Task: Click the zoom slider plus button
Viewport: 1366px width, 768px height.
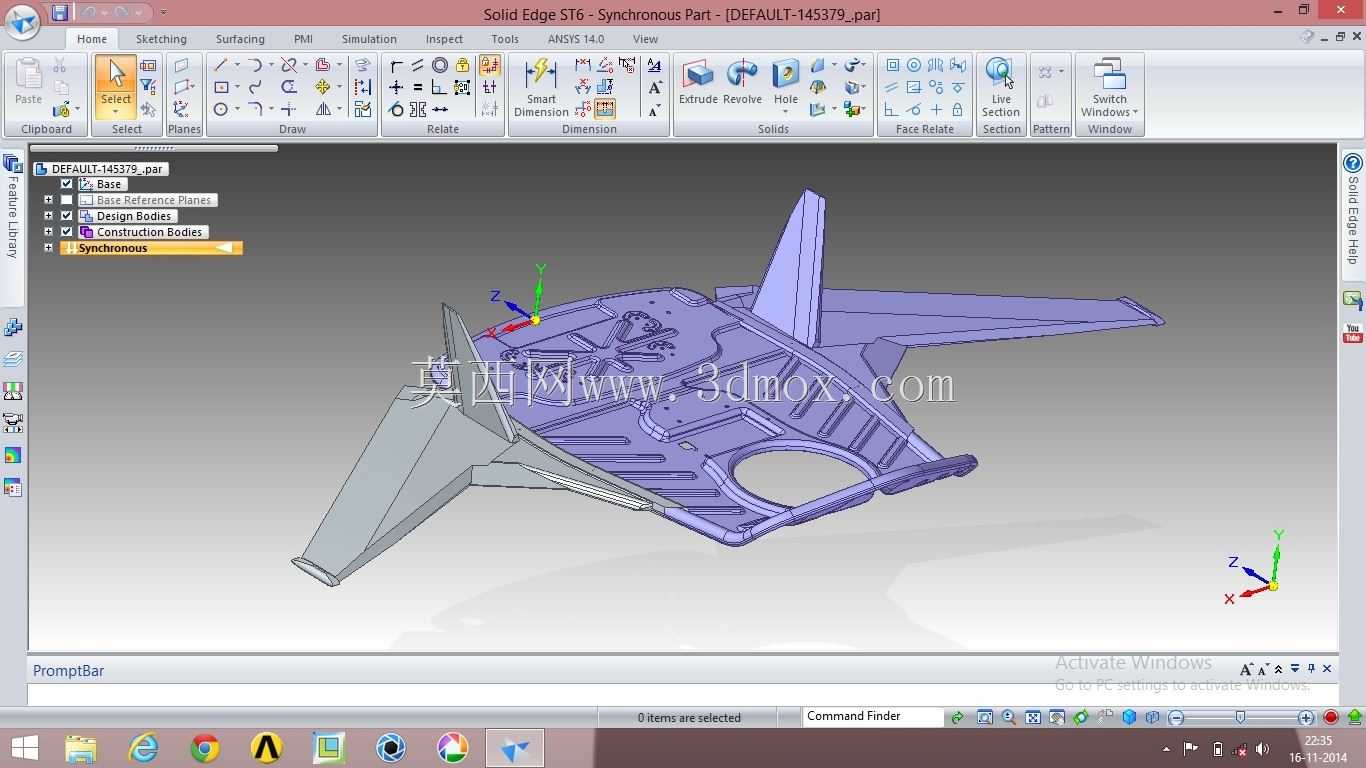Action: click(1306, 717)
